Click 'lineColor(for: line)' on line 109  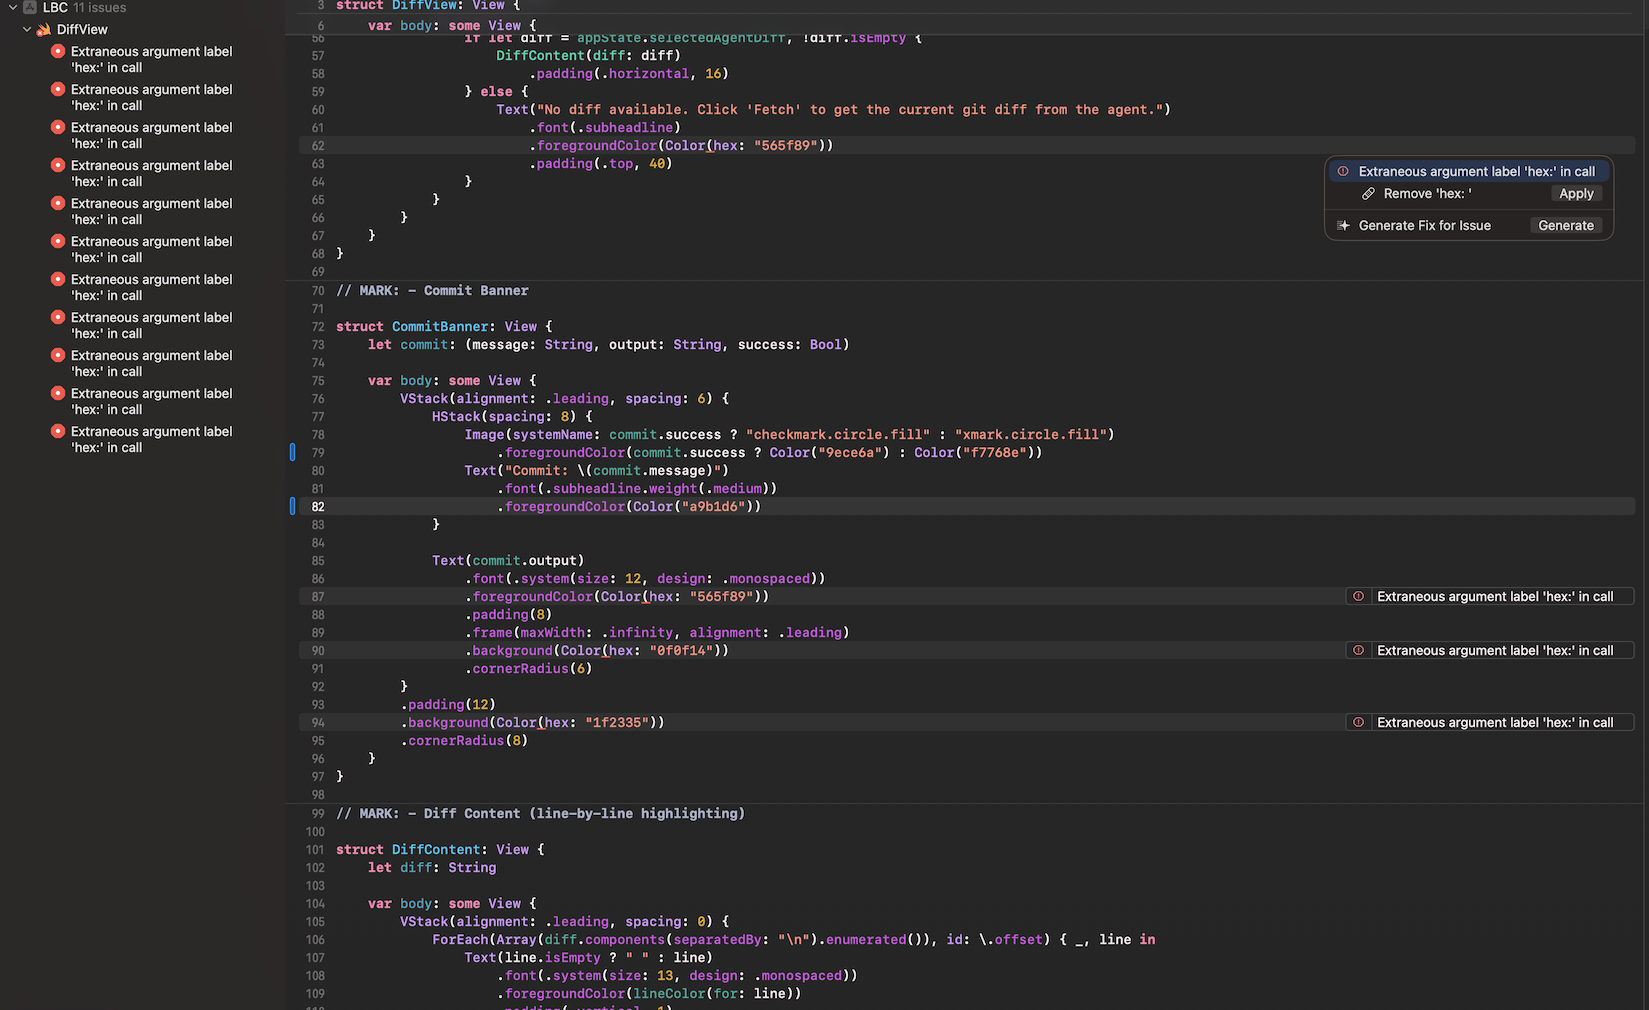713,994
